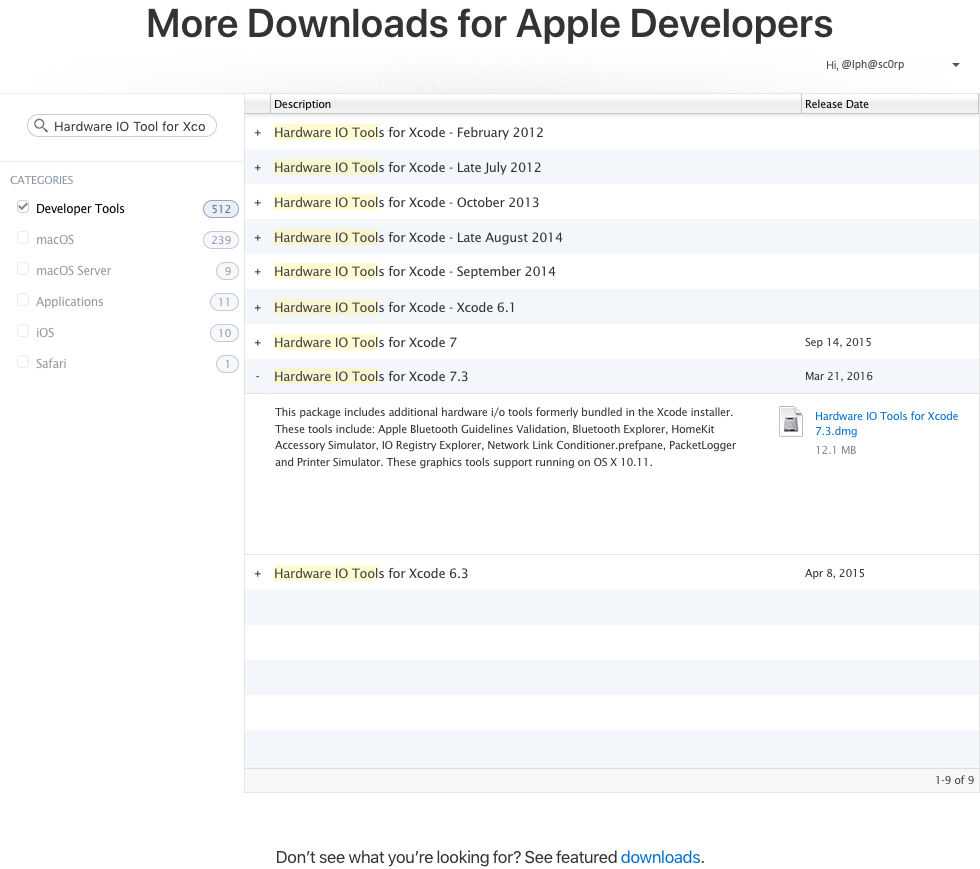Select the Apr 8, 2015 release date
The image size is (980, 869).
point(834,573)
